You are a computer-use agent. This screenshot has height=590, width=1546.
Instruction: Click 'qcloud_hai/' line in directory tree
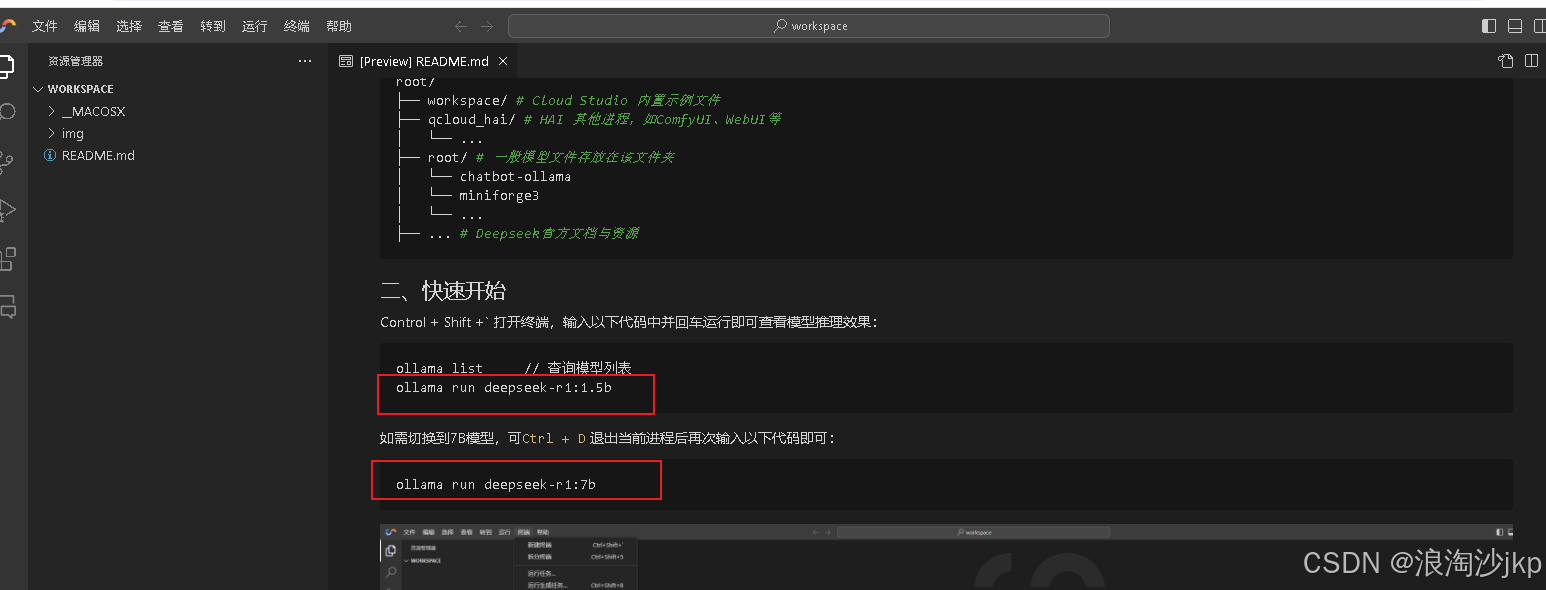point(604,119)
